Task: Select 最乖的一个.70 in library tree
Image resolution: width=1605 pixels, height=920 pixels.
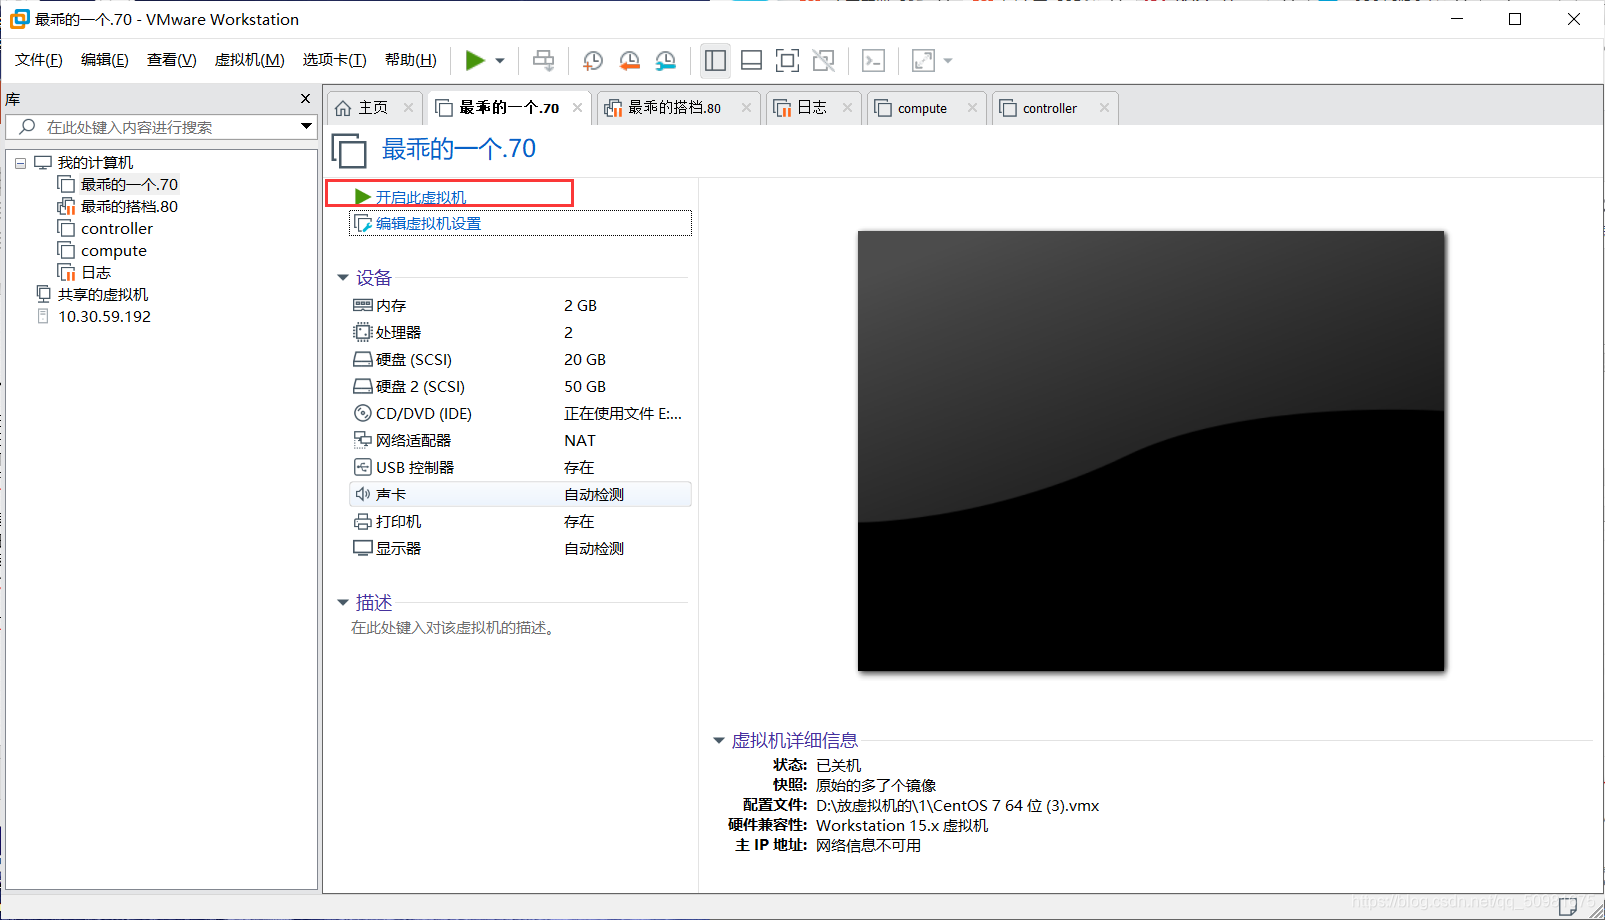Action: coord(129,185)
